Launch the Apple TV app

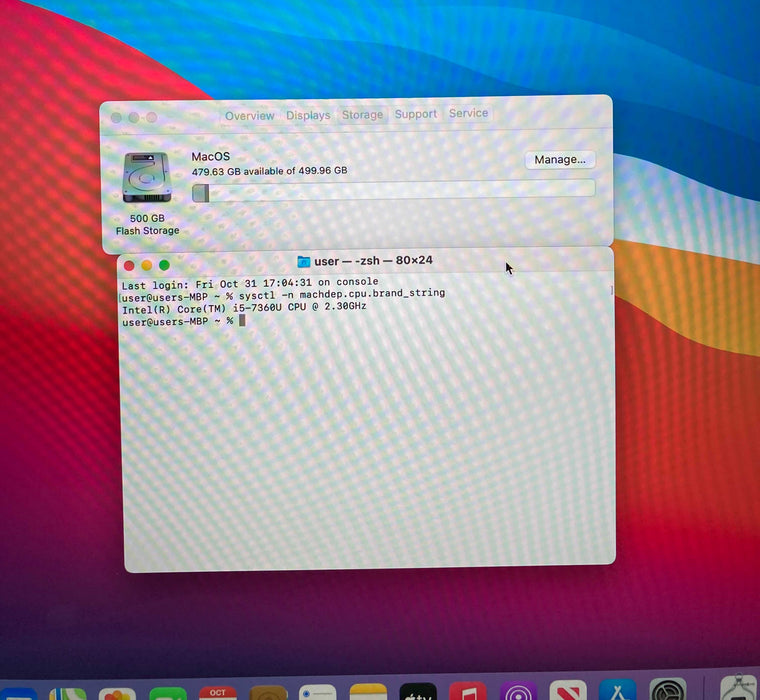(x=418, y=692)
